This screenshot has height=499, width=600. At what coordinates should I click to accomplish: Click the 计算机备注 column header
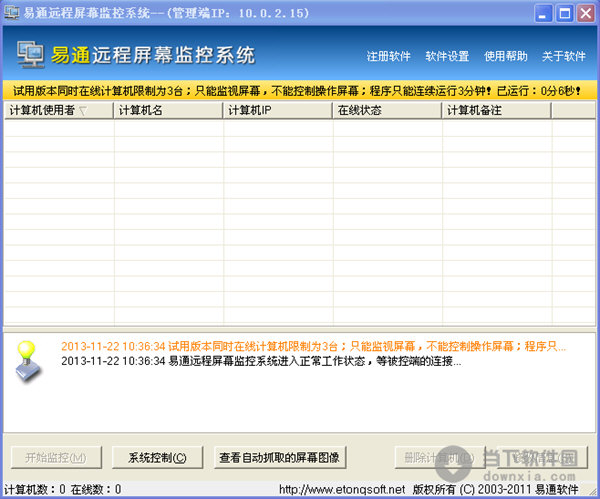(x=497, y=111)
